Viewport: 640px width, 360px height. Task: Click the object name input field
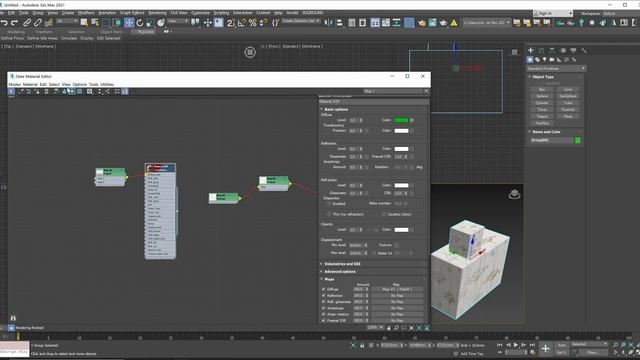pyautogui.click(x=551, y=140)
